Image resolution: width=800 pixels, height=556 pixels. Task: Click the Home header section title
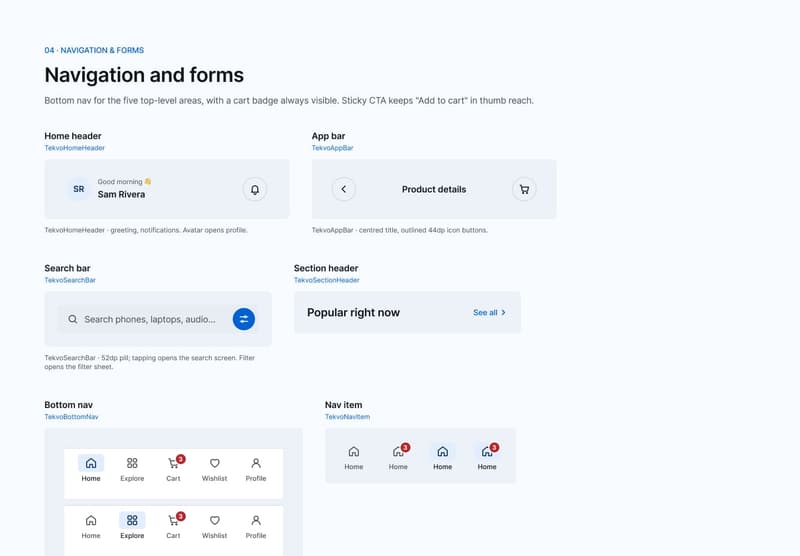pos(73,136)
